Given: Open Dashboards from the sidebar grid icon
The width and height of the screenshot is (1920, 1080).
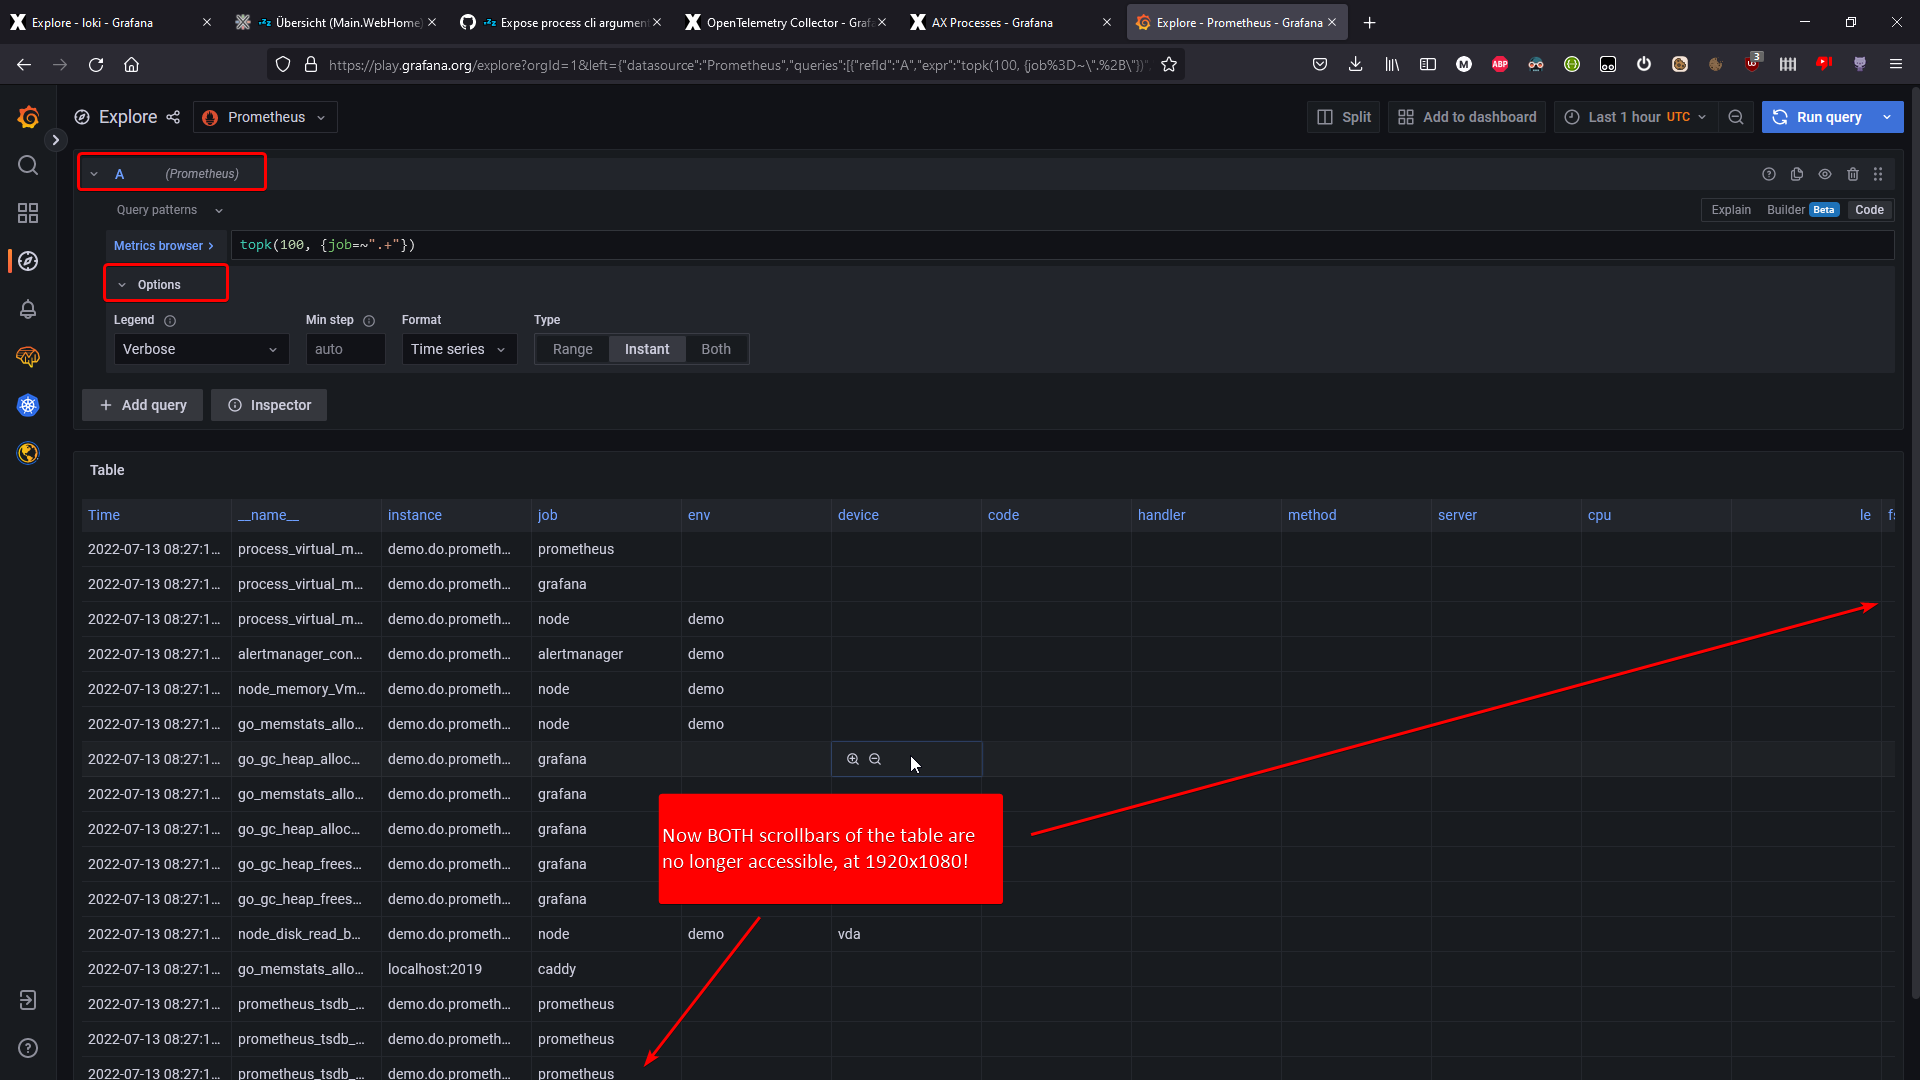Looking at the screenshot, I should tap(27, 213).
